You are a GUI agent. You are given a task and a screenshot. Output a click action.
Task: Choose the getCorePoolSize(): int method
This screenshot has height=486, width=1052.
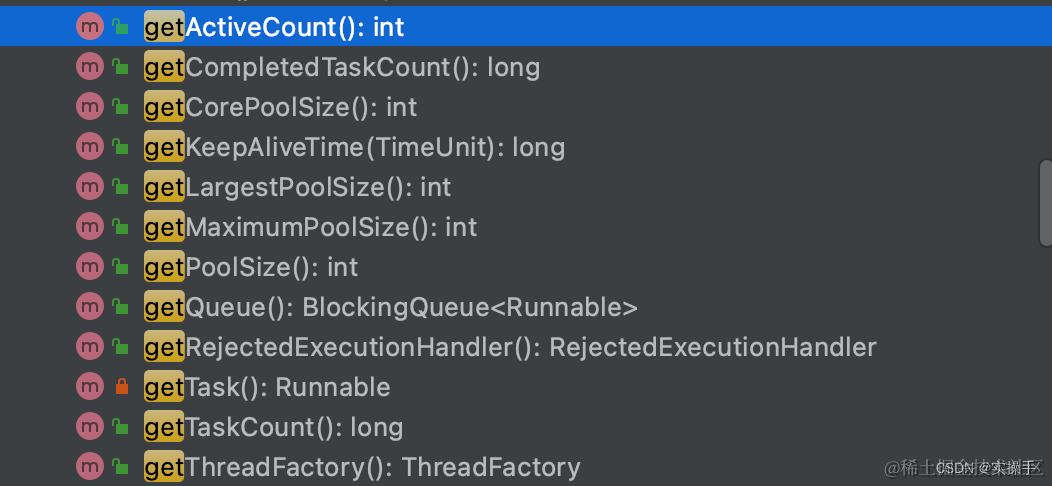pyautogui.click(x=281, y=107)
